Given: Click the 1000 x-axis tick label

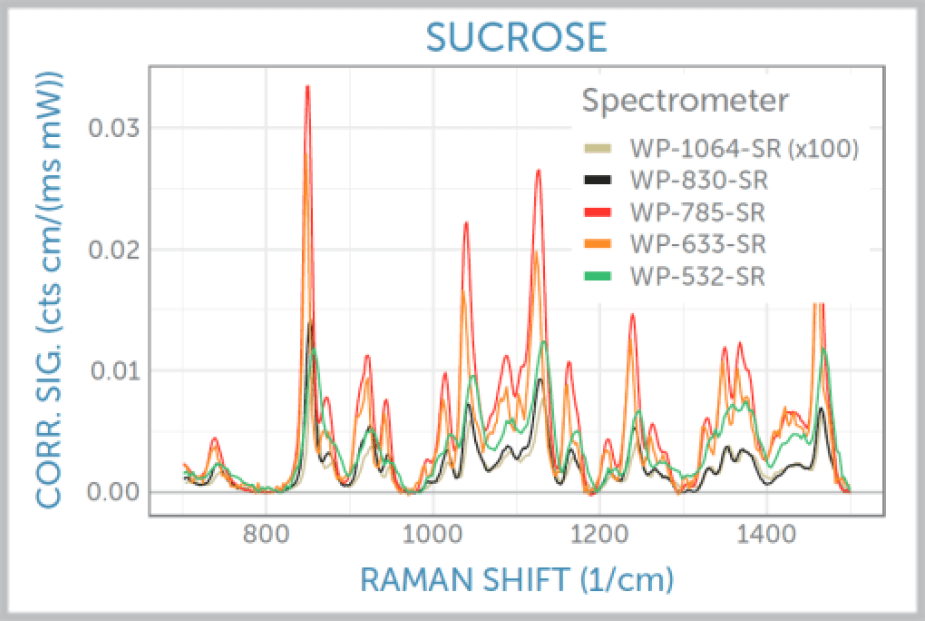Looking at the screenshot, I should coord(432,536).
